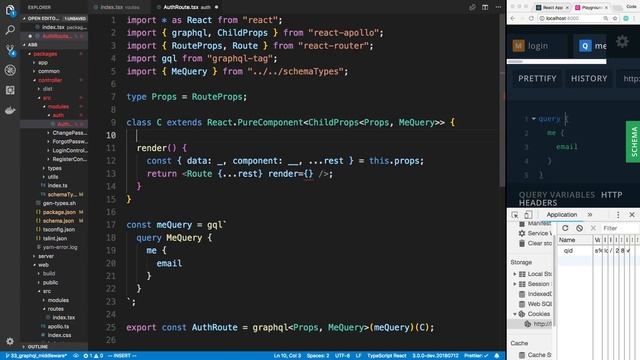Open package.json in explorer
Image resolution: width=640 pixels, height=360 pixels.
tap(59, 212)
